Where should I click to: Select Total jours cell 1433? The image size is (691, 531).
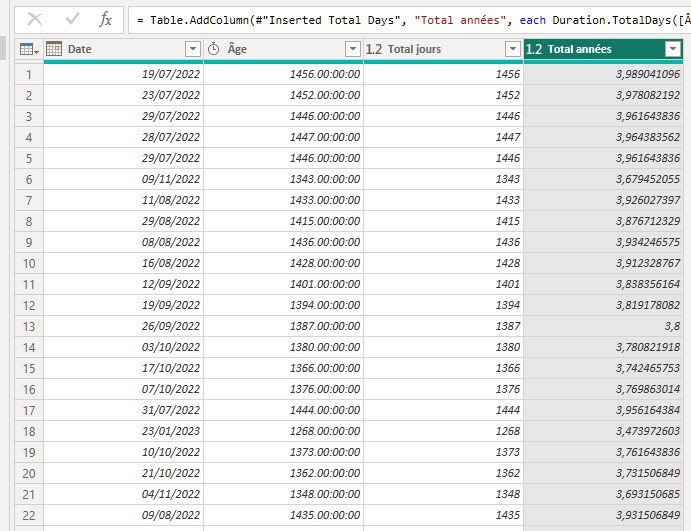point(443,201)
